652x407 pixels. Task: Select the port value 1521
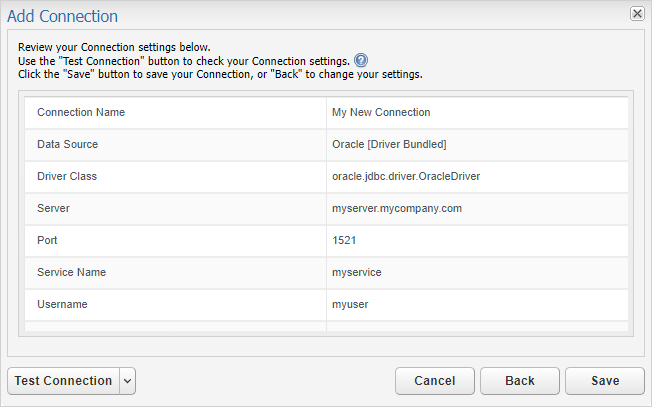pos(344,240)
